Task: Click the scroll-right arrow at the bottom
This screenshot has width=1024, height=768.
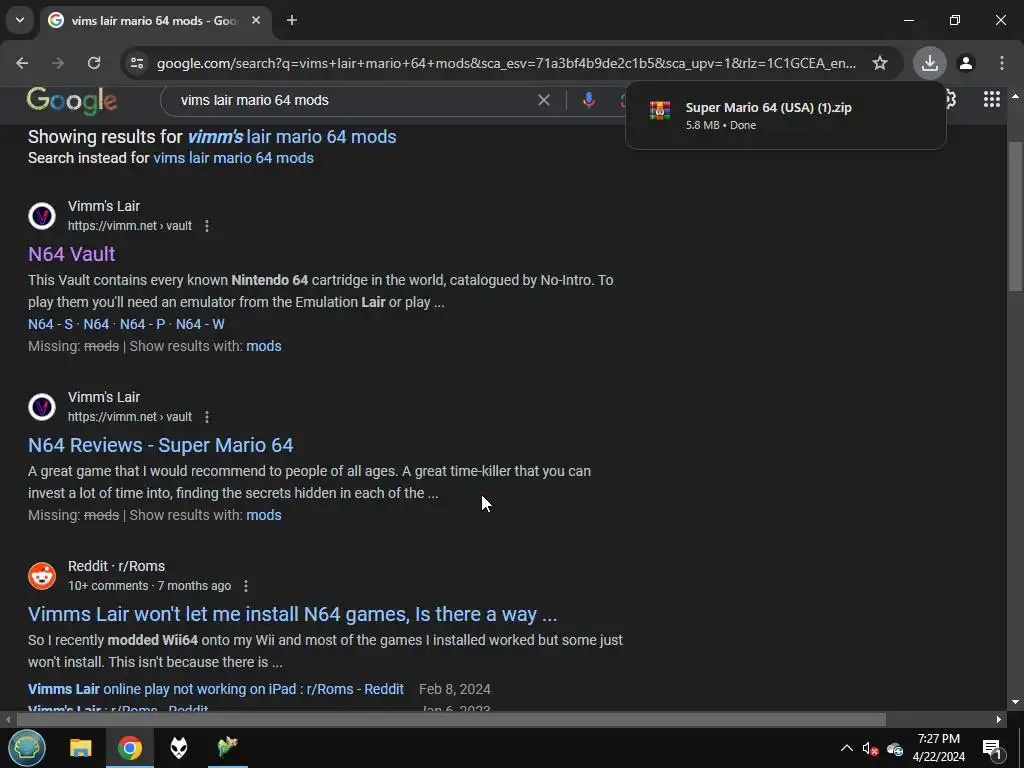Action: coord(999,720)
